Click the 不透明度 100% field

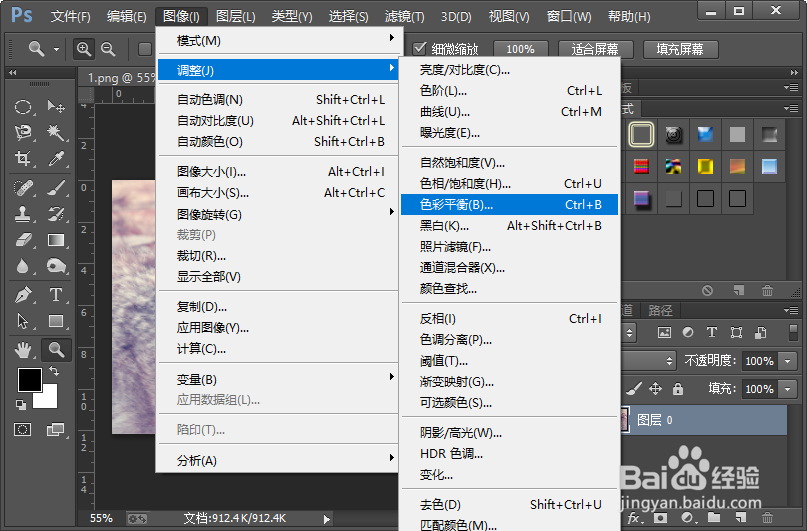(x=760, y=361)
